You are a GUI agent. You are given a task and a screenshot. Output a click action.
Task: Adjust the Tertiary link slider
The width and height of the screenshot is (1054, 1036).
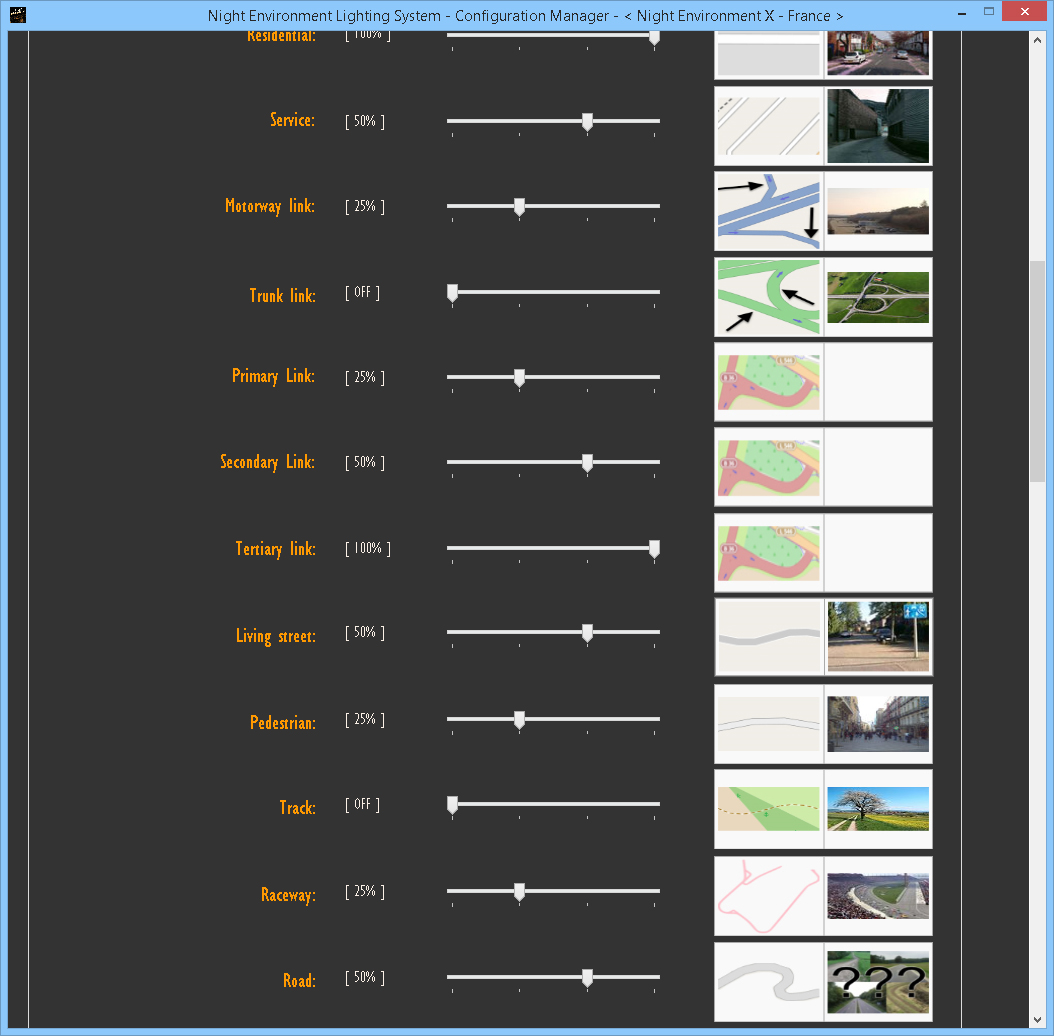553,549
